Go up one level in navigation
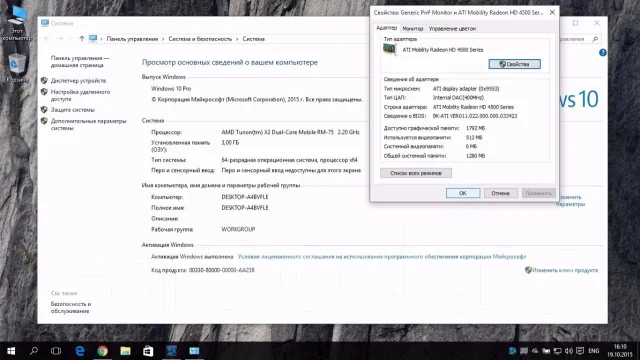 click(x=82, y=39)
